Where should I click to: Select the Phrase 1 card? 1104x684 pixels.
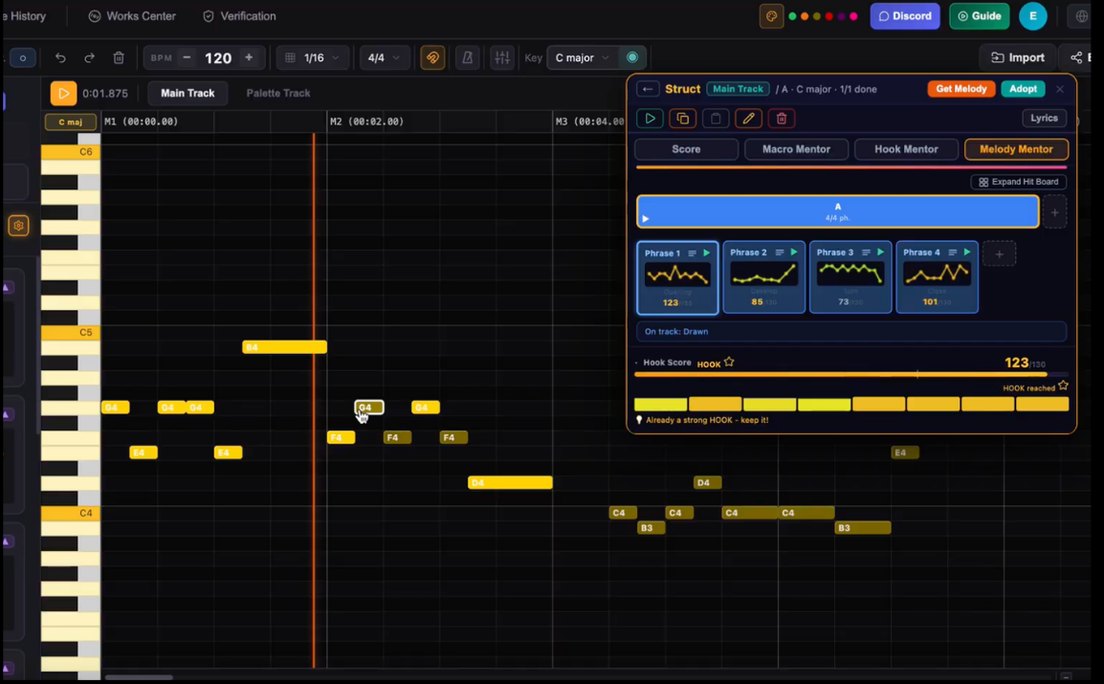coord(677,278)
